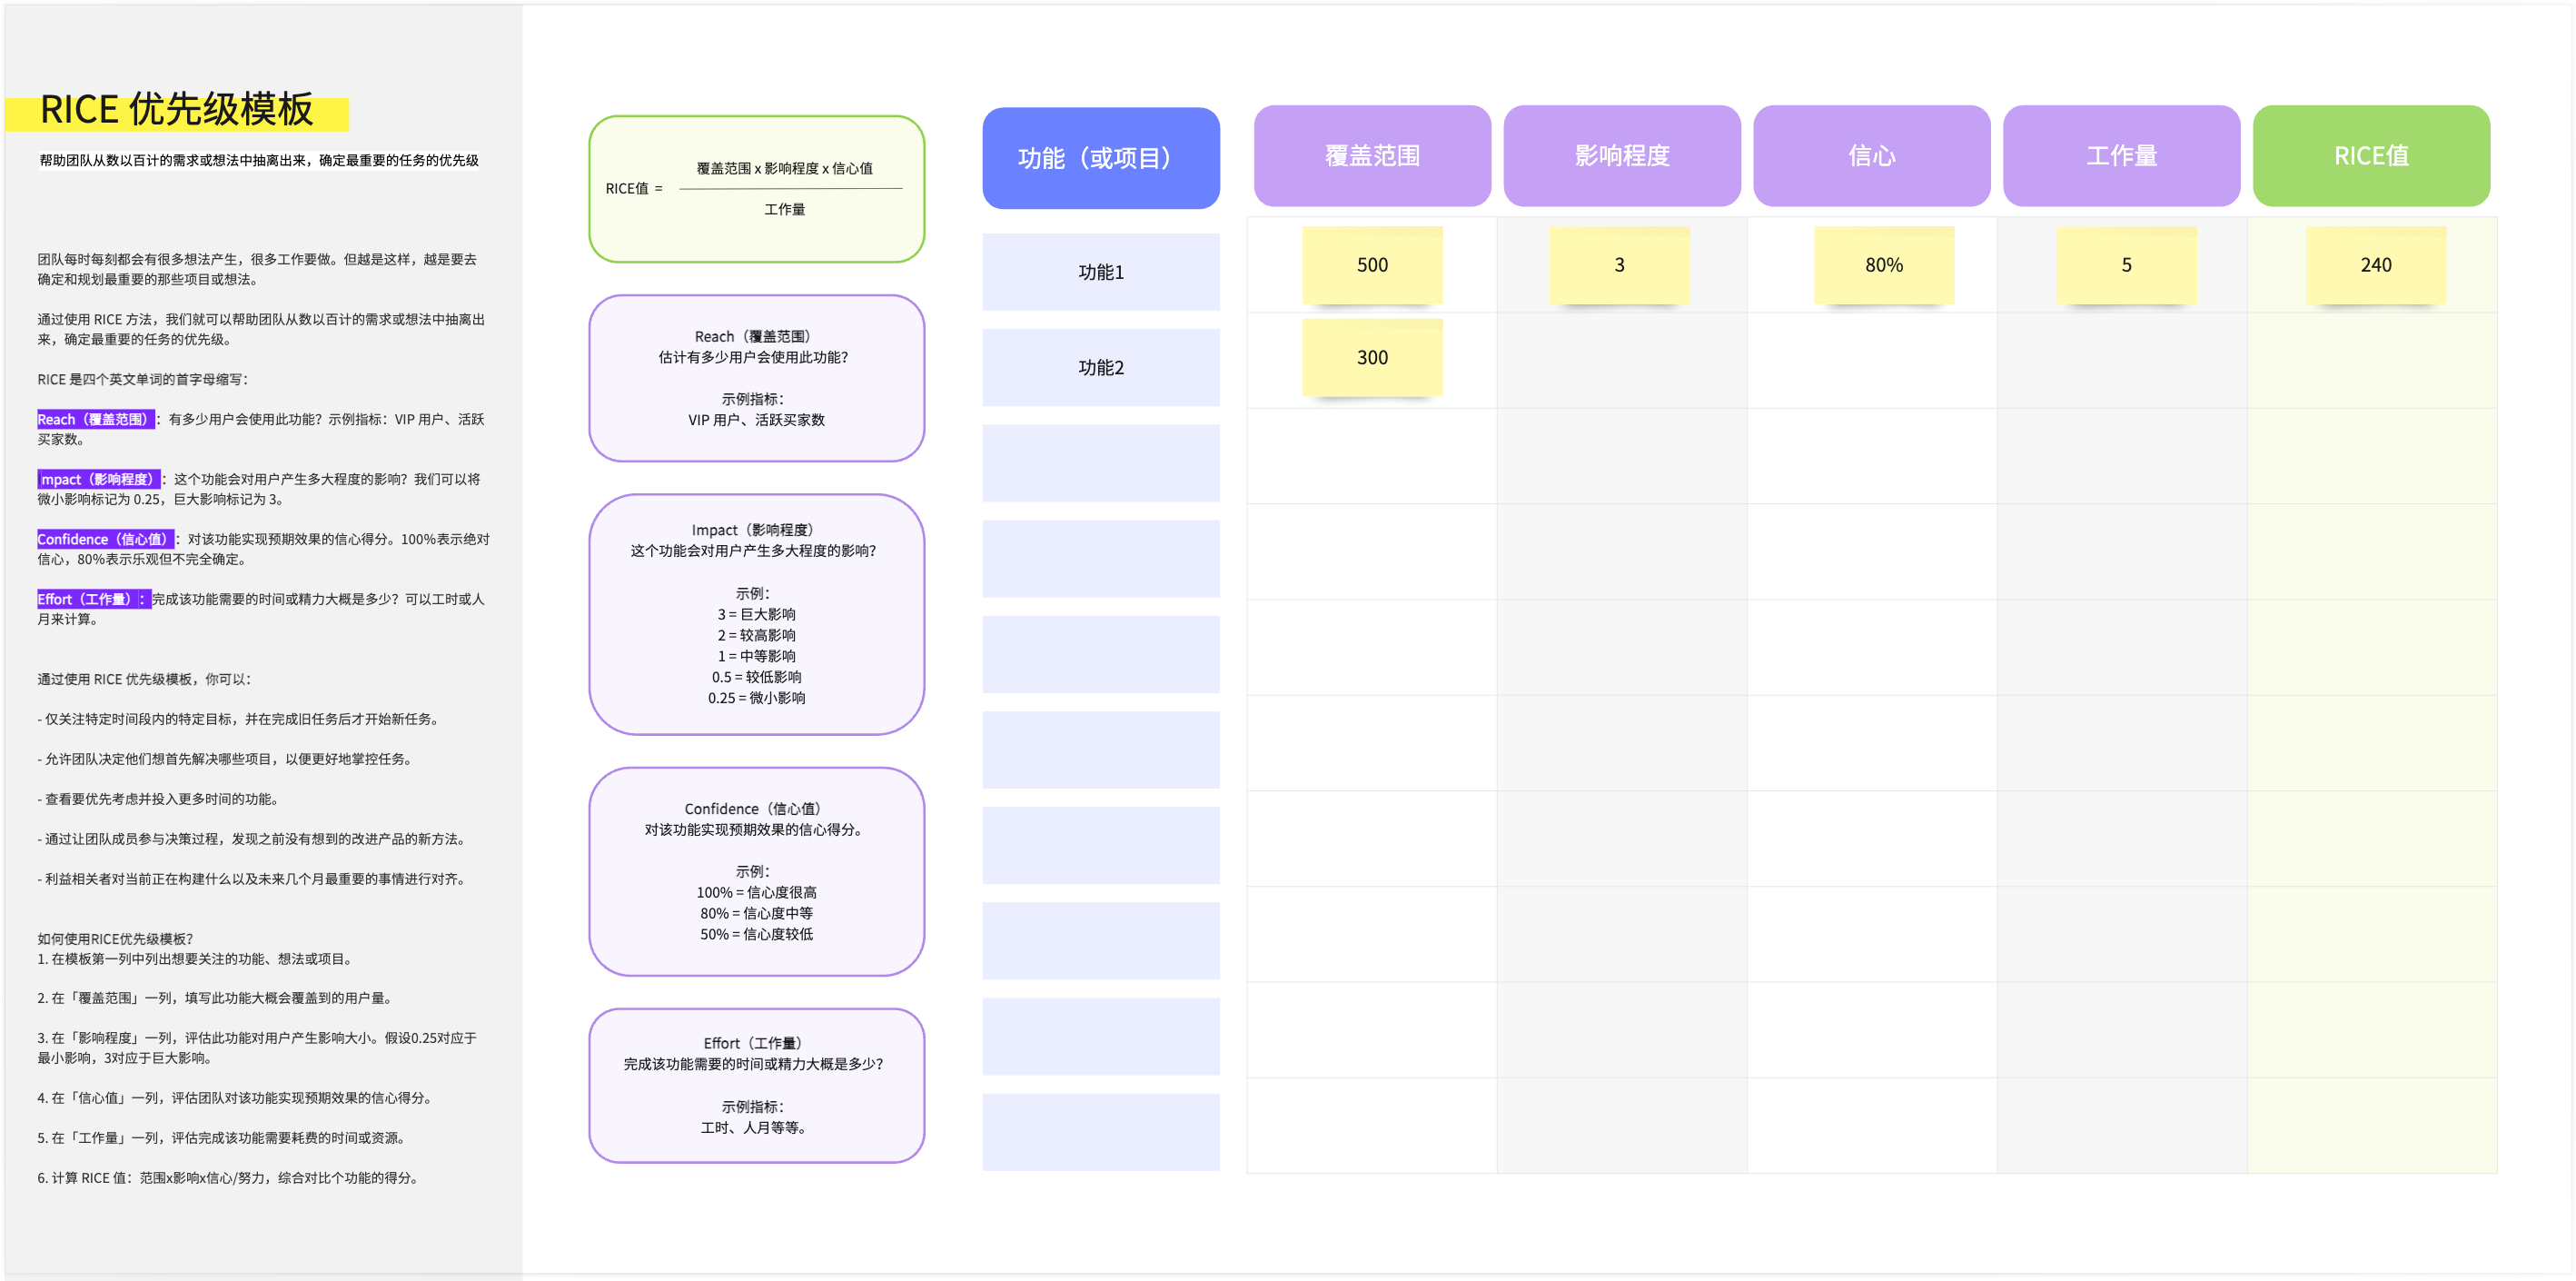The image size is (2576, 1281).
Task: Click the 影响程度 column header
Action: click(1621, 156)
